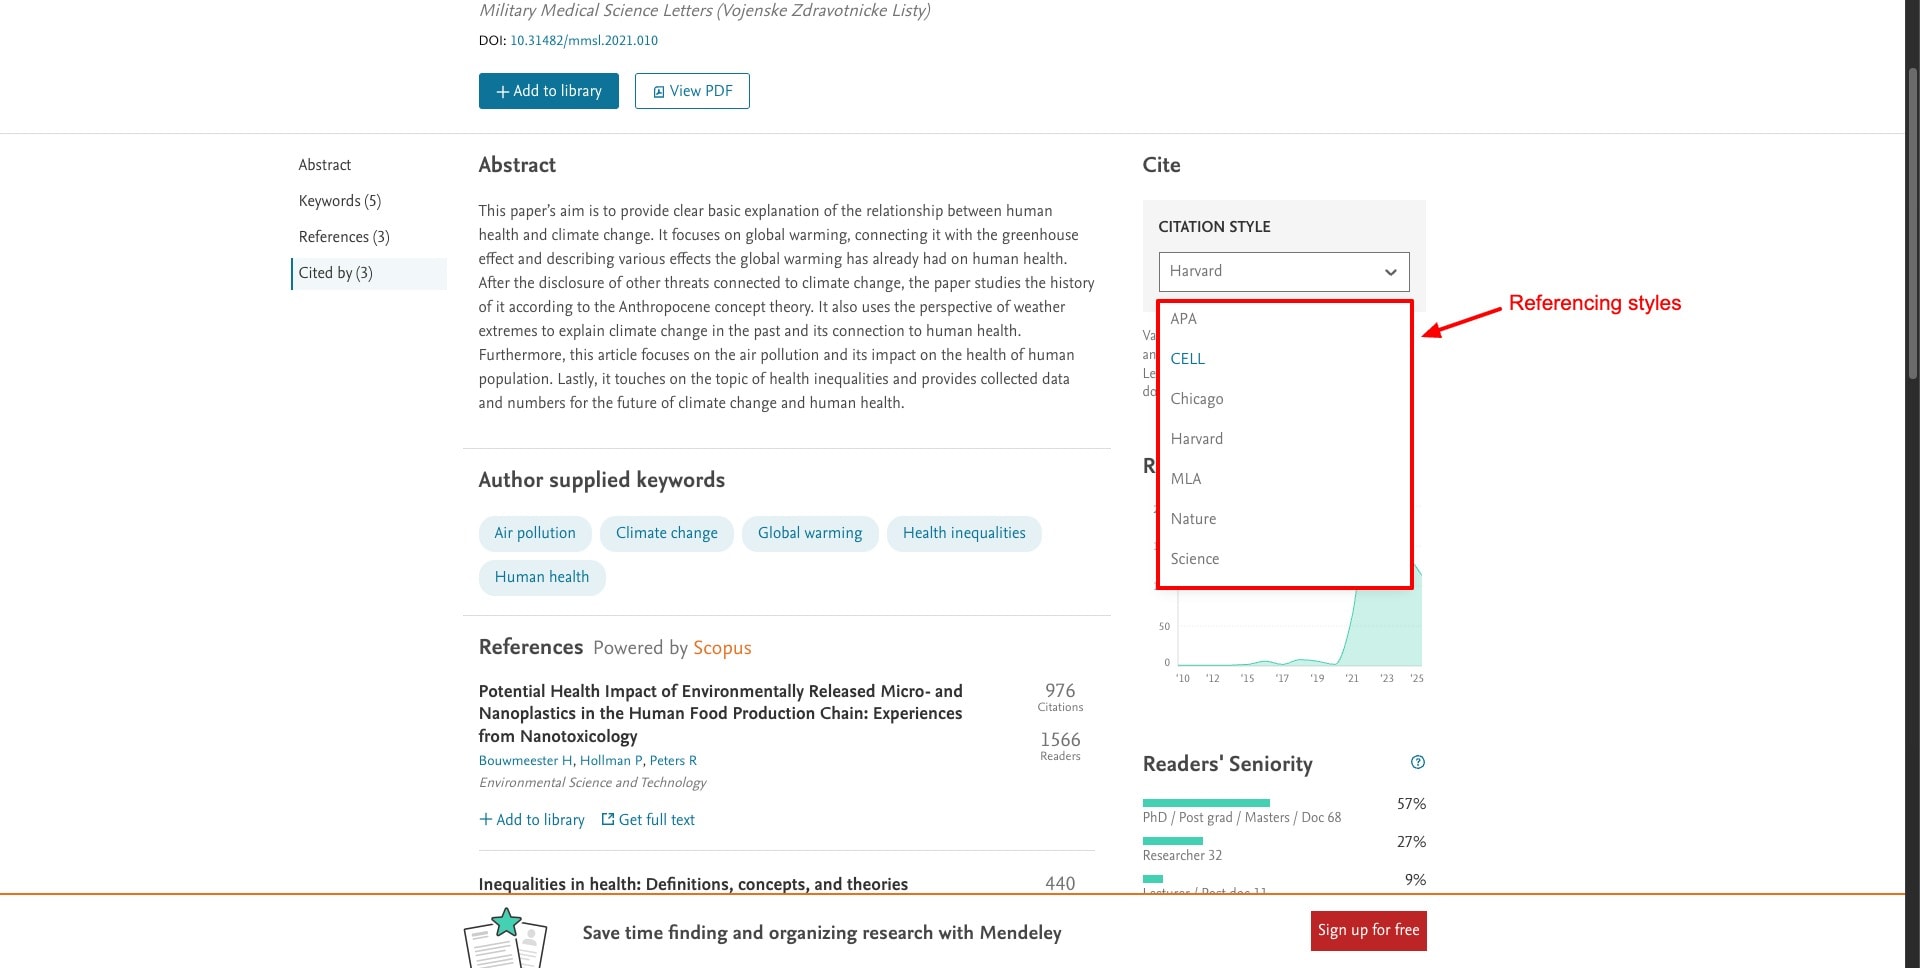Click the Scopus link beside References
The image size is (1920, 968).
(x=722, y=648)
